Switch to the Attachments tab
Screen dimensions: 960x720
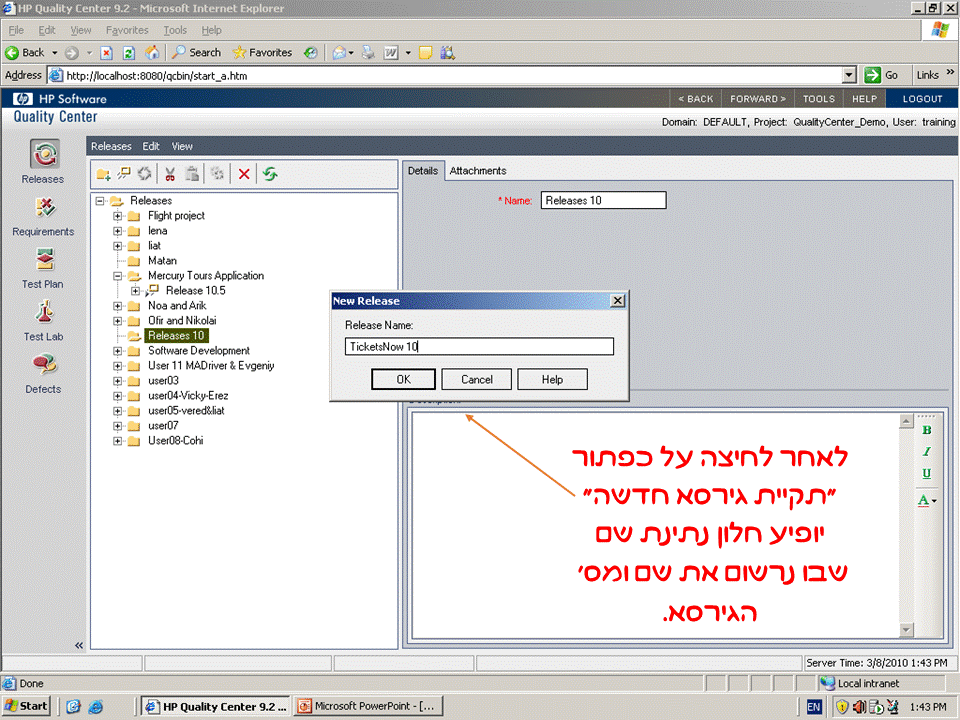tap(478, 171)
